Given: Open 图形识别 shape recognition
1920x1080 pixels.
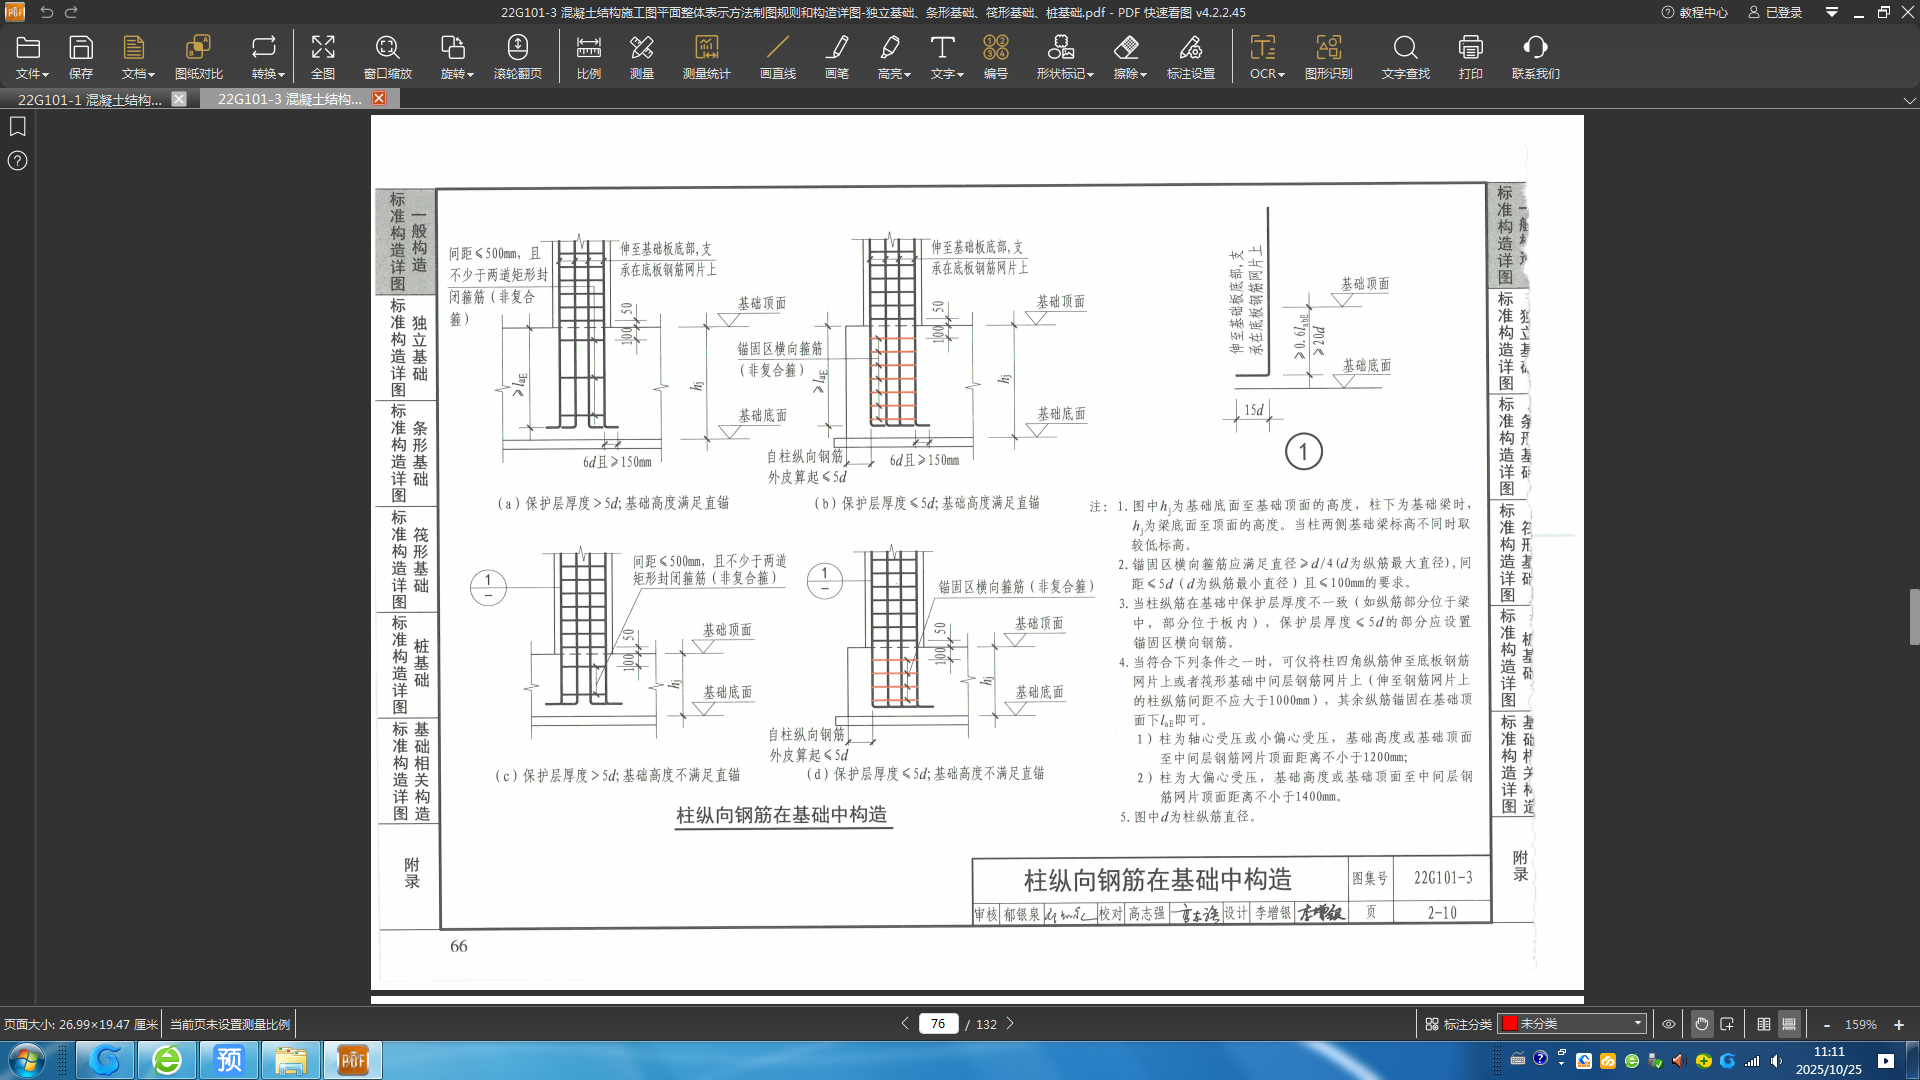Looking at the screenshot, I should 1328,57.
